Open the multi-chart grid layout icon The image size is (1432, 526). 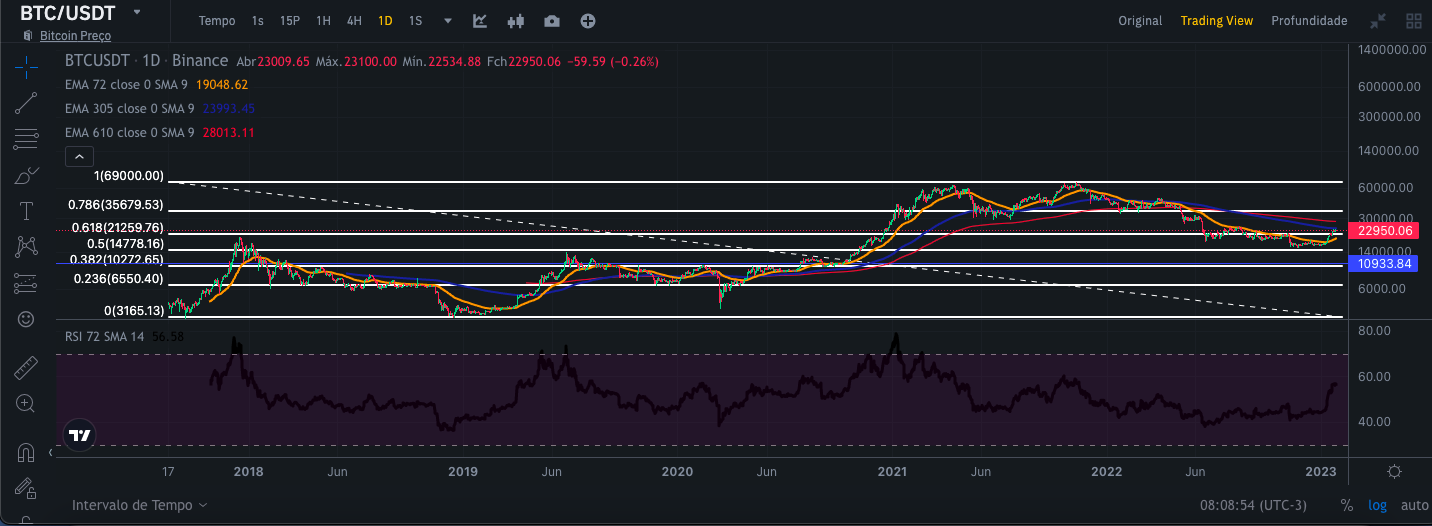pyautogui.click(x=1414, y=21)
